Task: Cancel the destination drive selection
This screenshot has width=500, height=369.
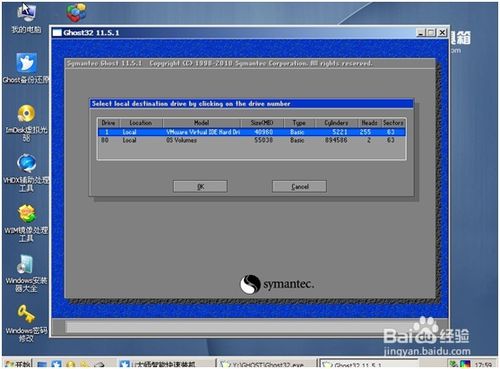Action: (299, 187)
